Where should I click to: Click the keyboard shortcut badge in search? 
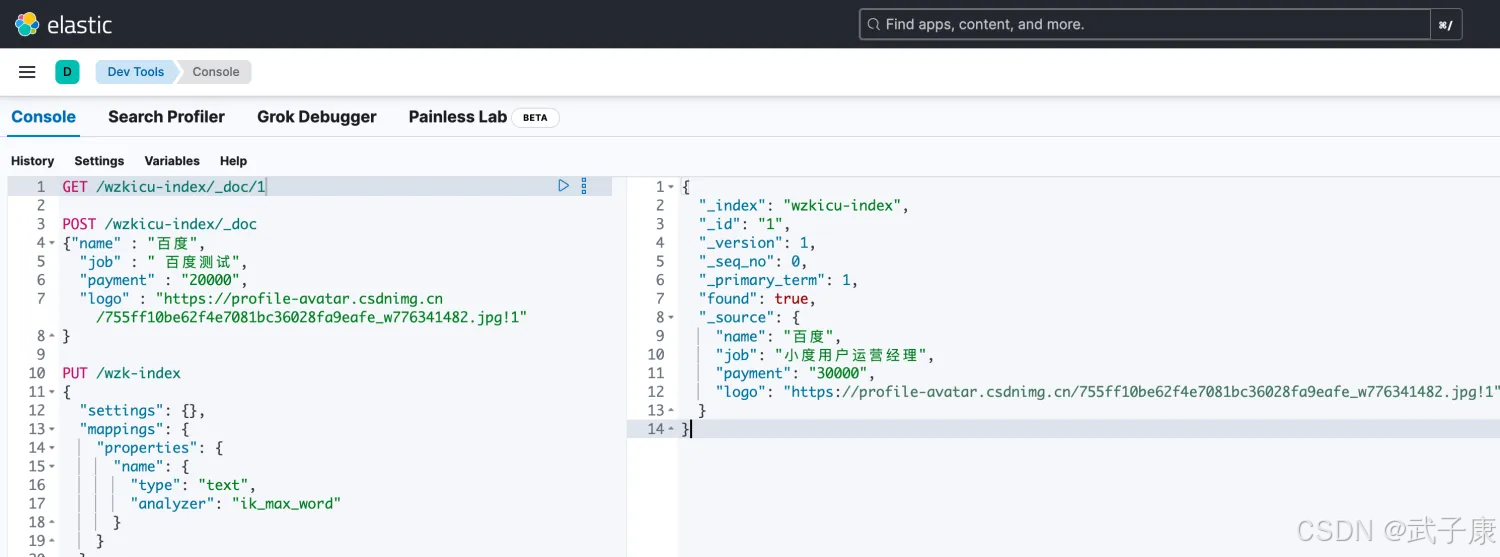(1445, 25)
